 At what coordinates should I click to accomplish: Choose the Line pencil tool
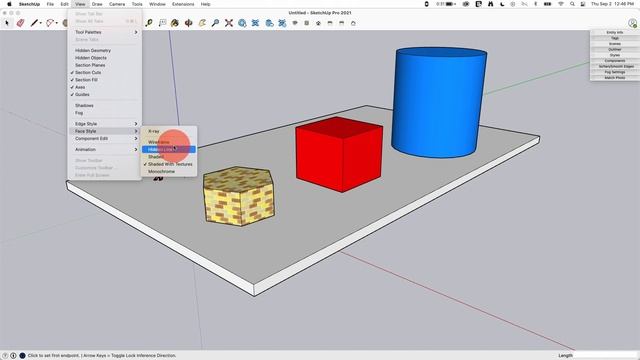click(34, 23)
